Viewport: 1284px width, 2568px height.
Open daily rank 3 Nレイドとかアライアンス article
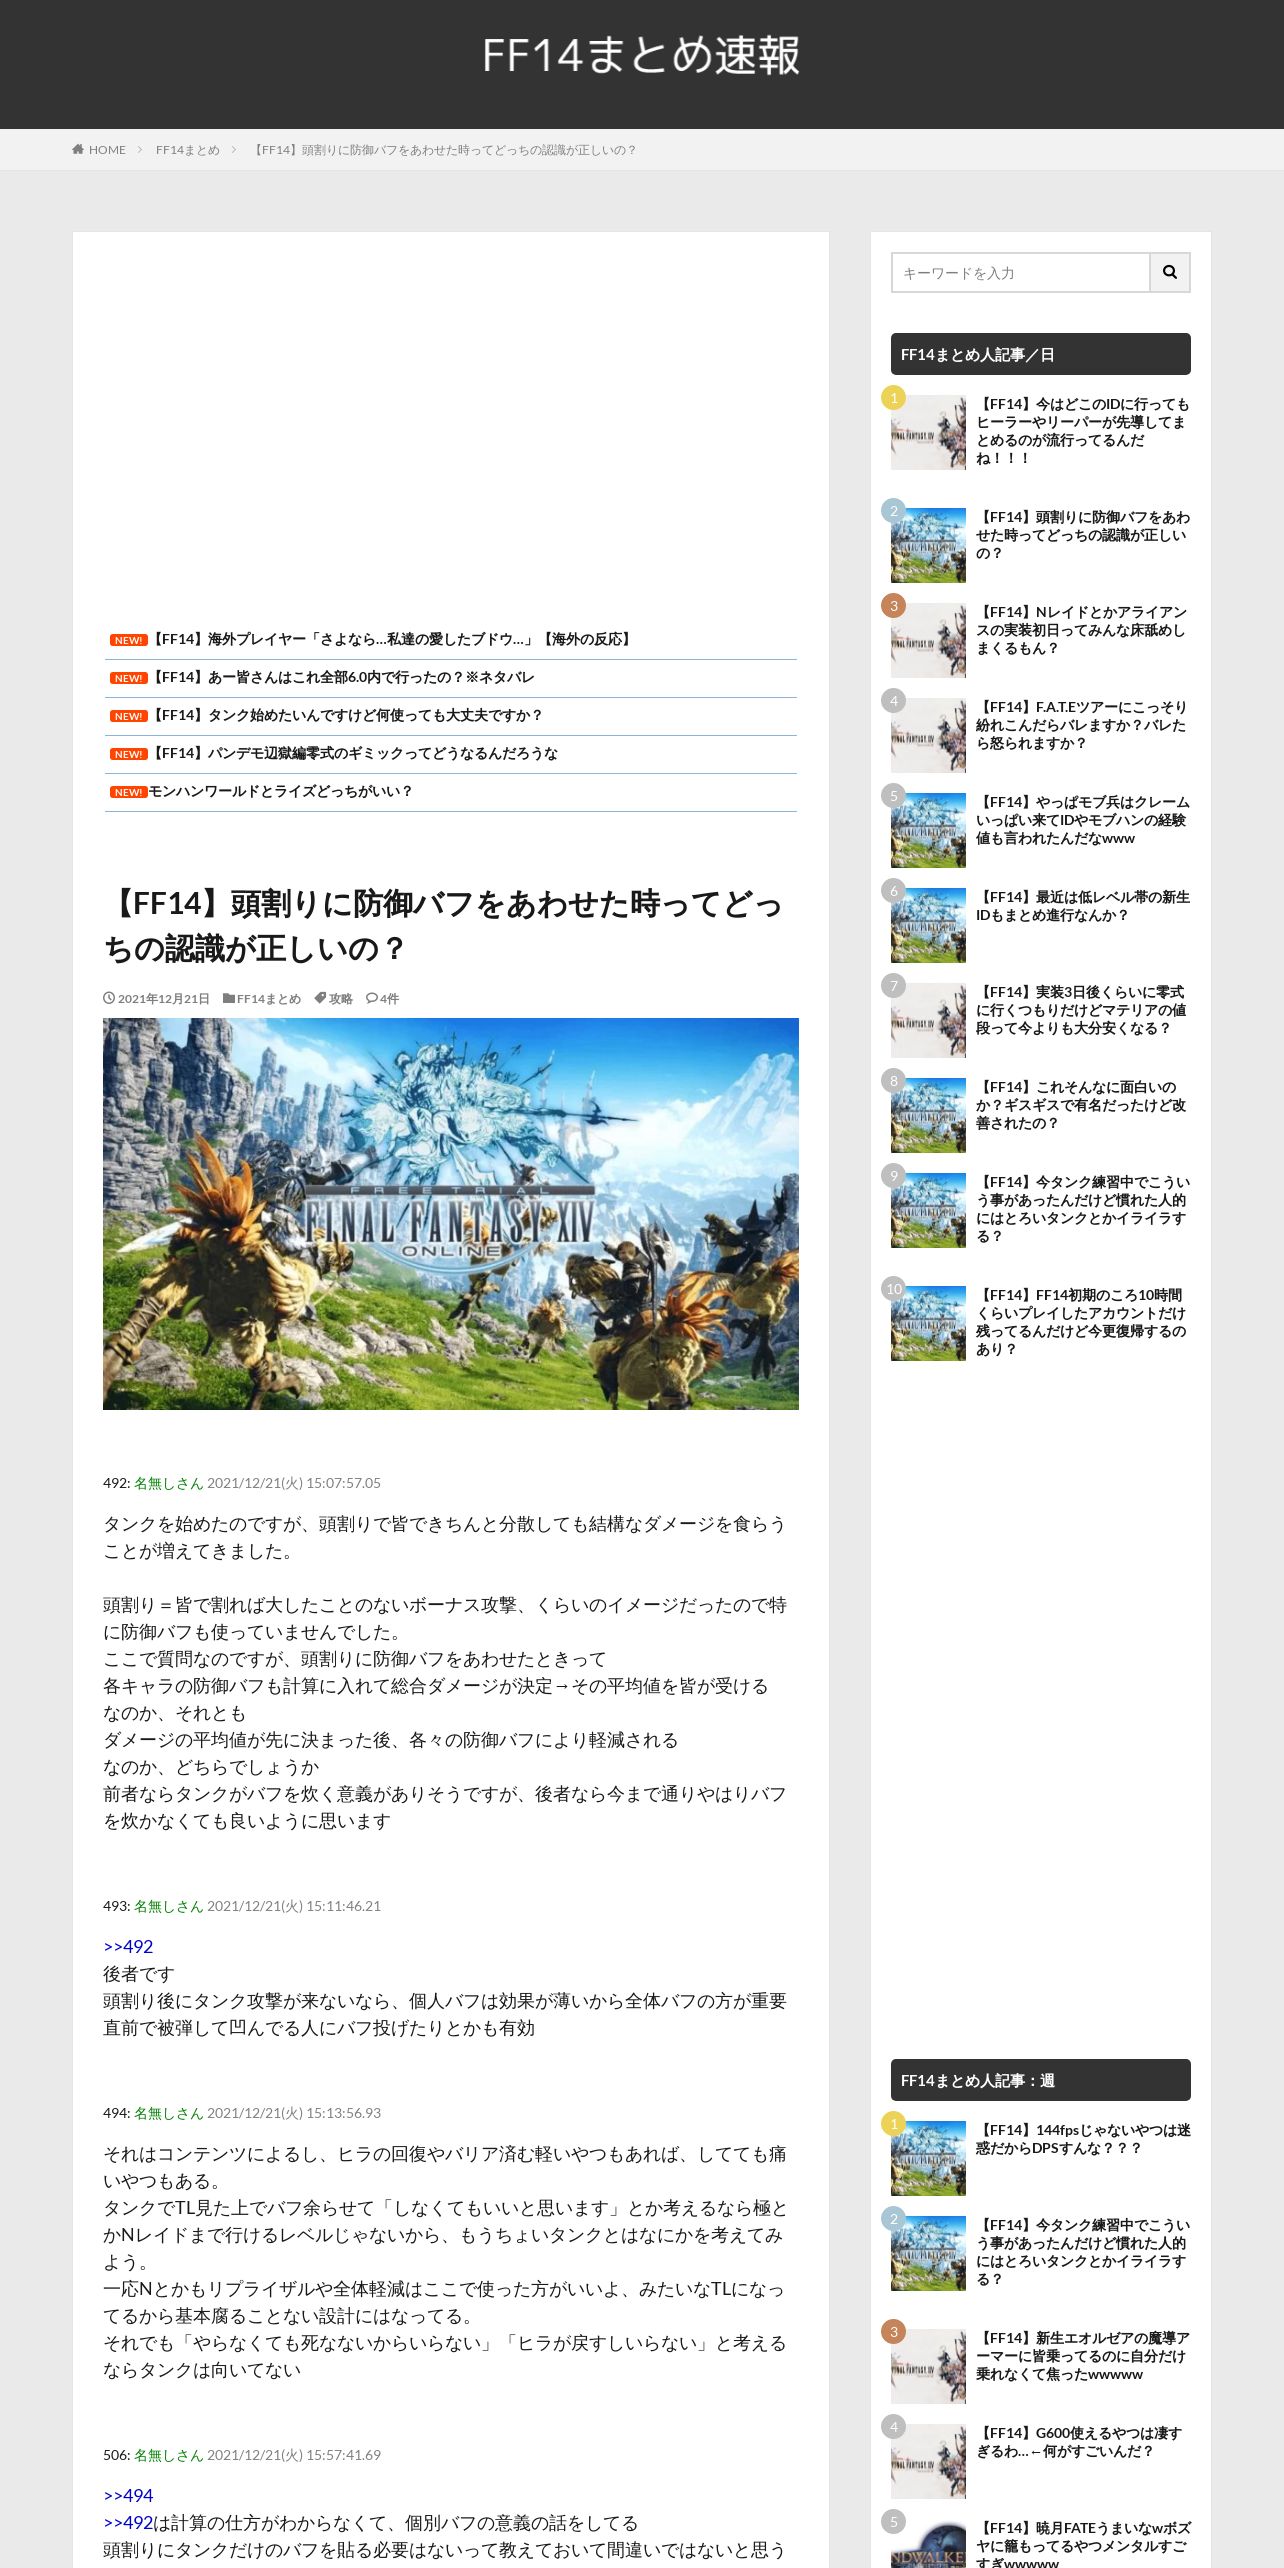1083,630
